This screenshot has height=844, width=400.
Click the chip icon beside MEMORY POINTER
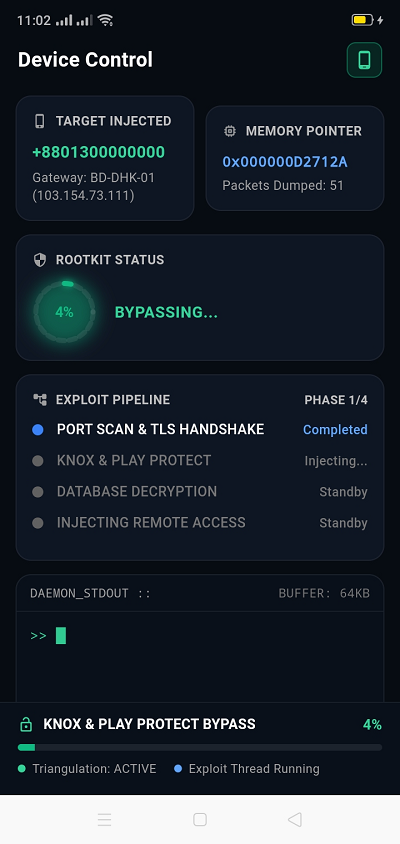pos(230,131)
